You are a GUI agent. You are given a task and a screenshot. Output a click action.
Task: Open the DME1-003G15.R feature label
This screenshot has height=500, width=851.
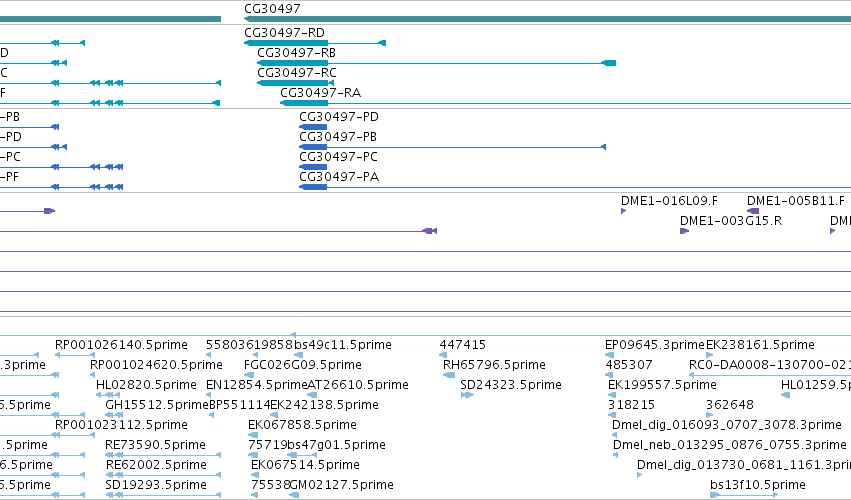point(731,221)
